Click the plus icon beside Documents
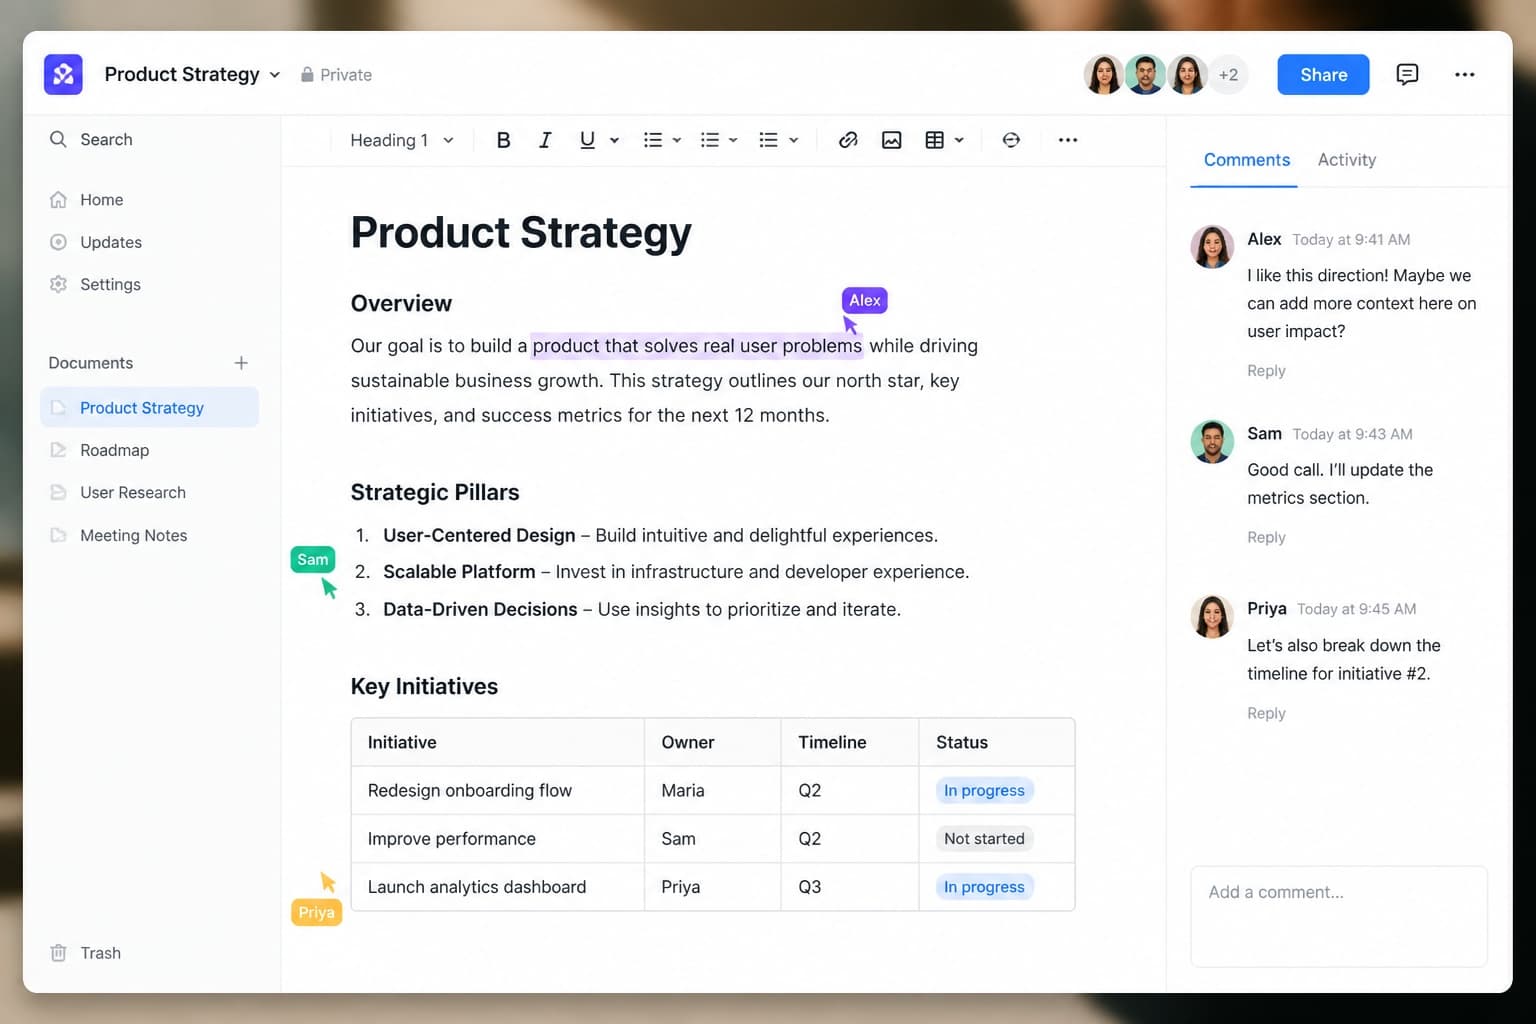 click(241, 363)
